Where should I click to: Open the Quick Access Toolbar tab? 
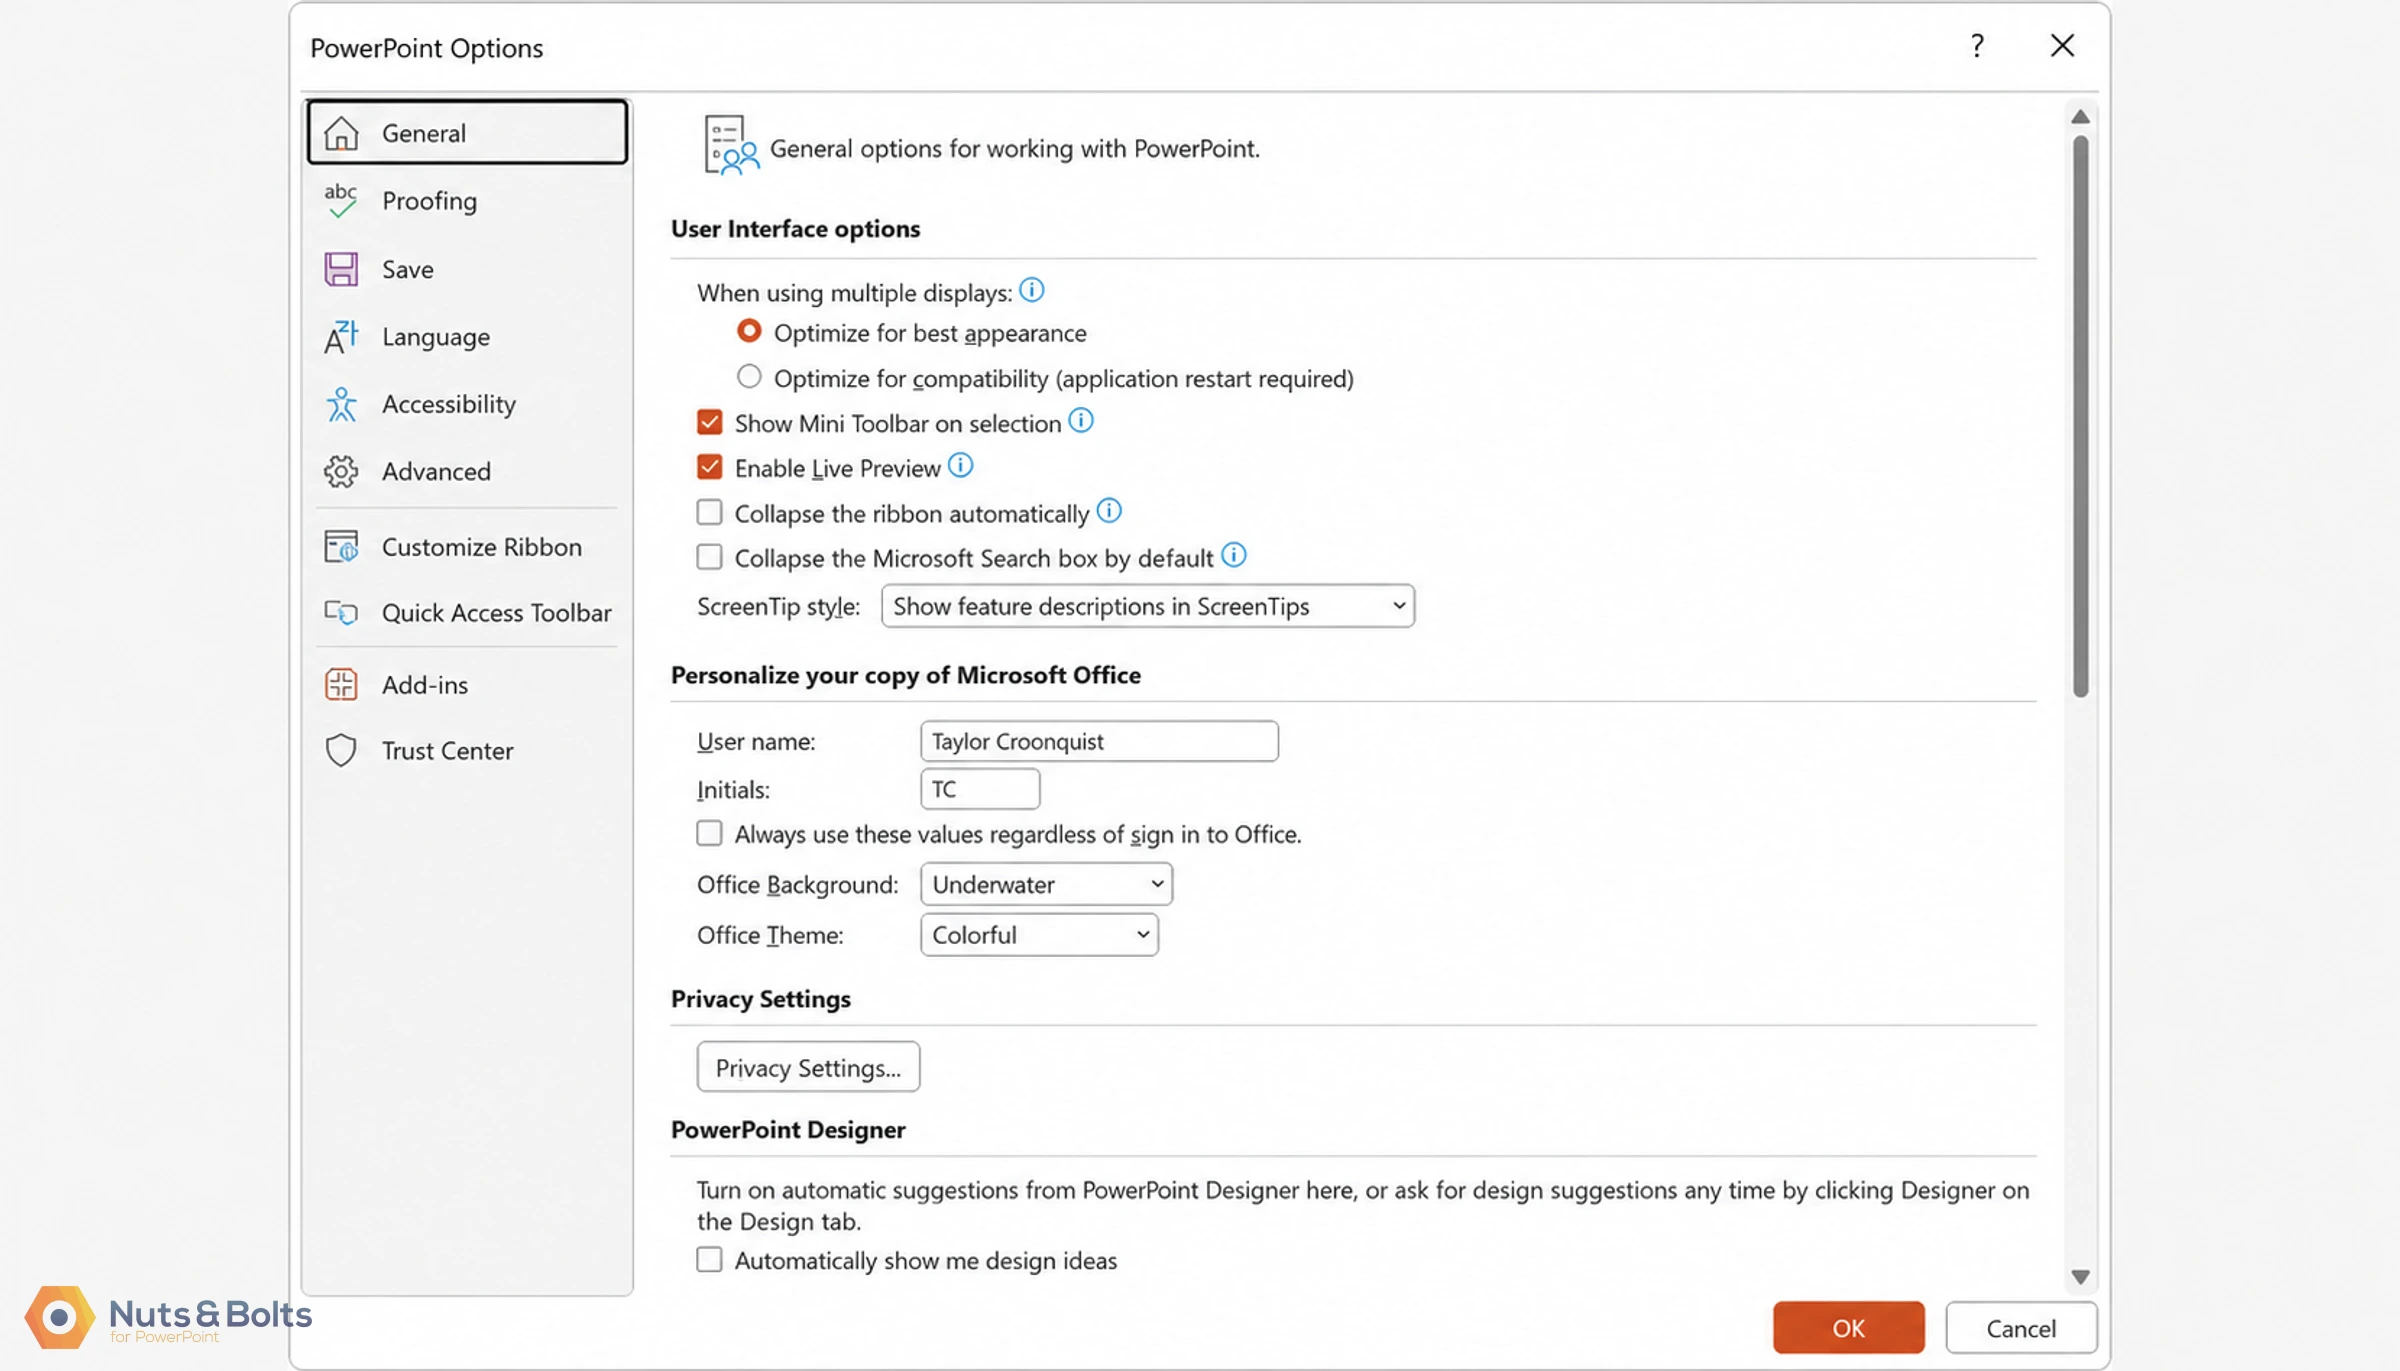(x=467, y=613)
